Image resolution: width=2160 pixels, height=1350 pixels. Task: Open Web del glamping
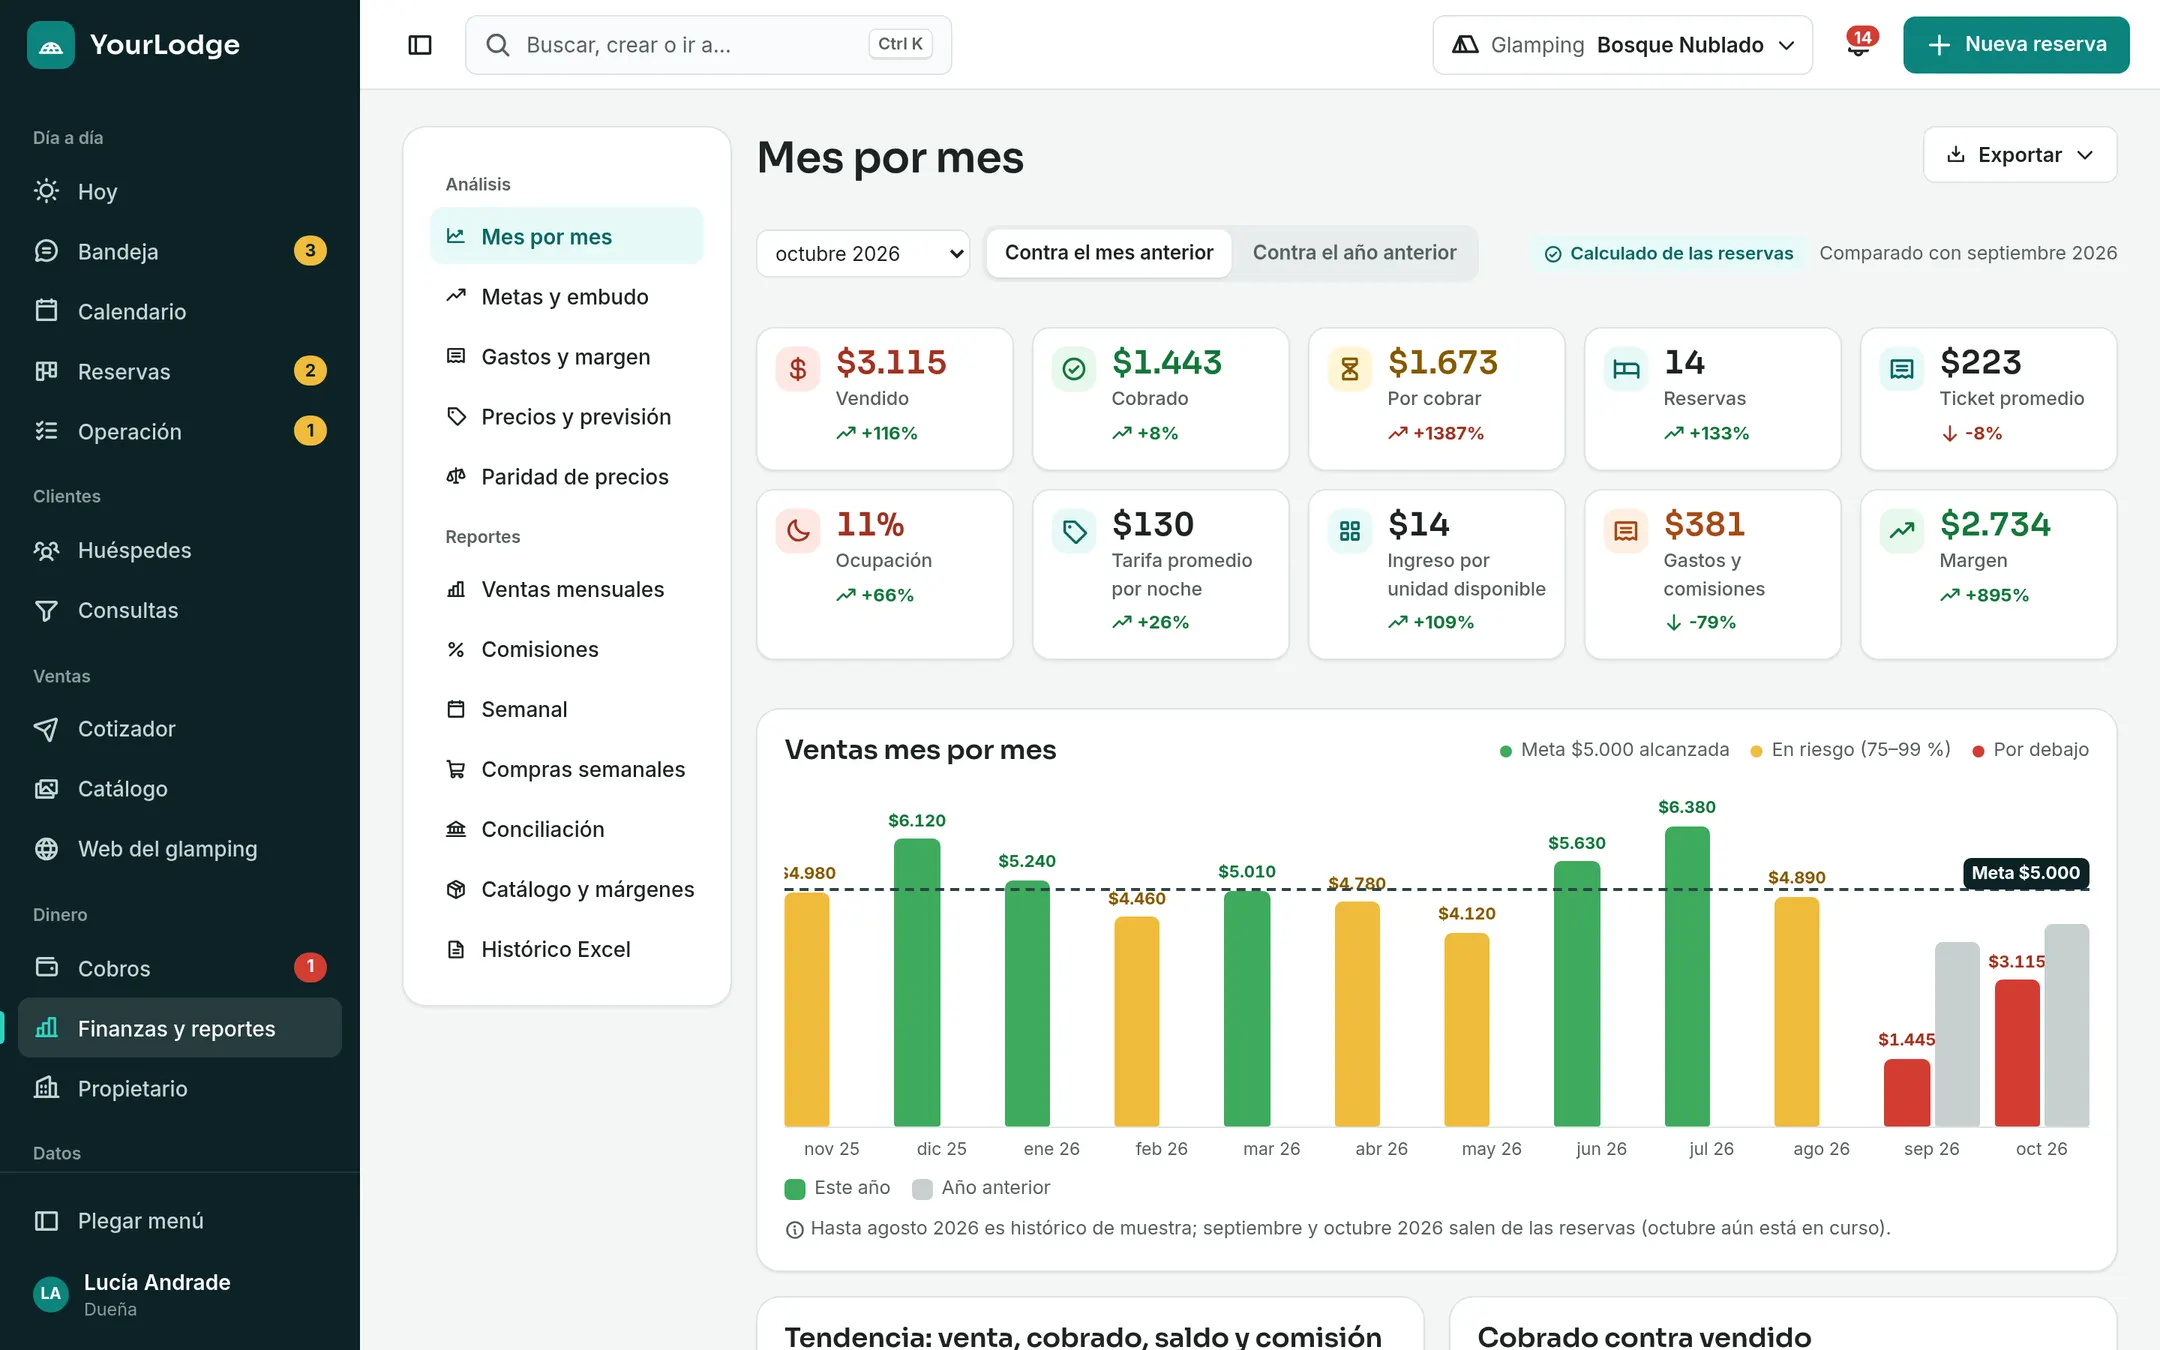(180, 849)
